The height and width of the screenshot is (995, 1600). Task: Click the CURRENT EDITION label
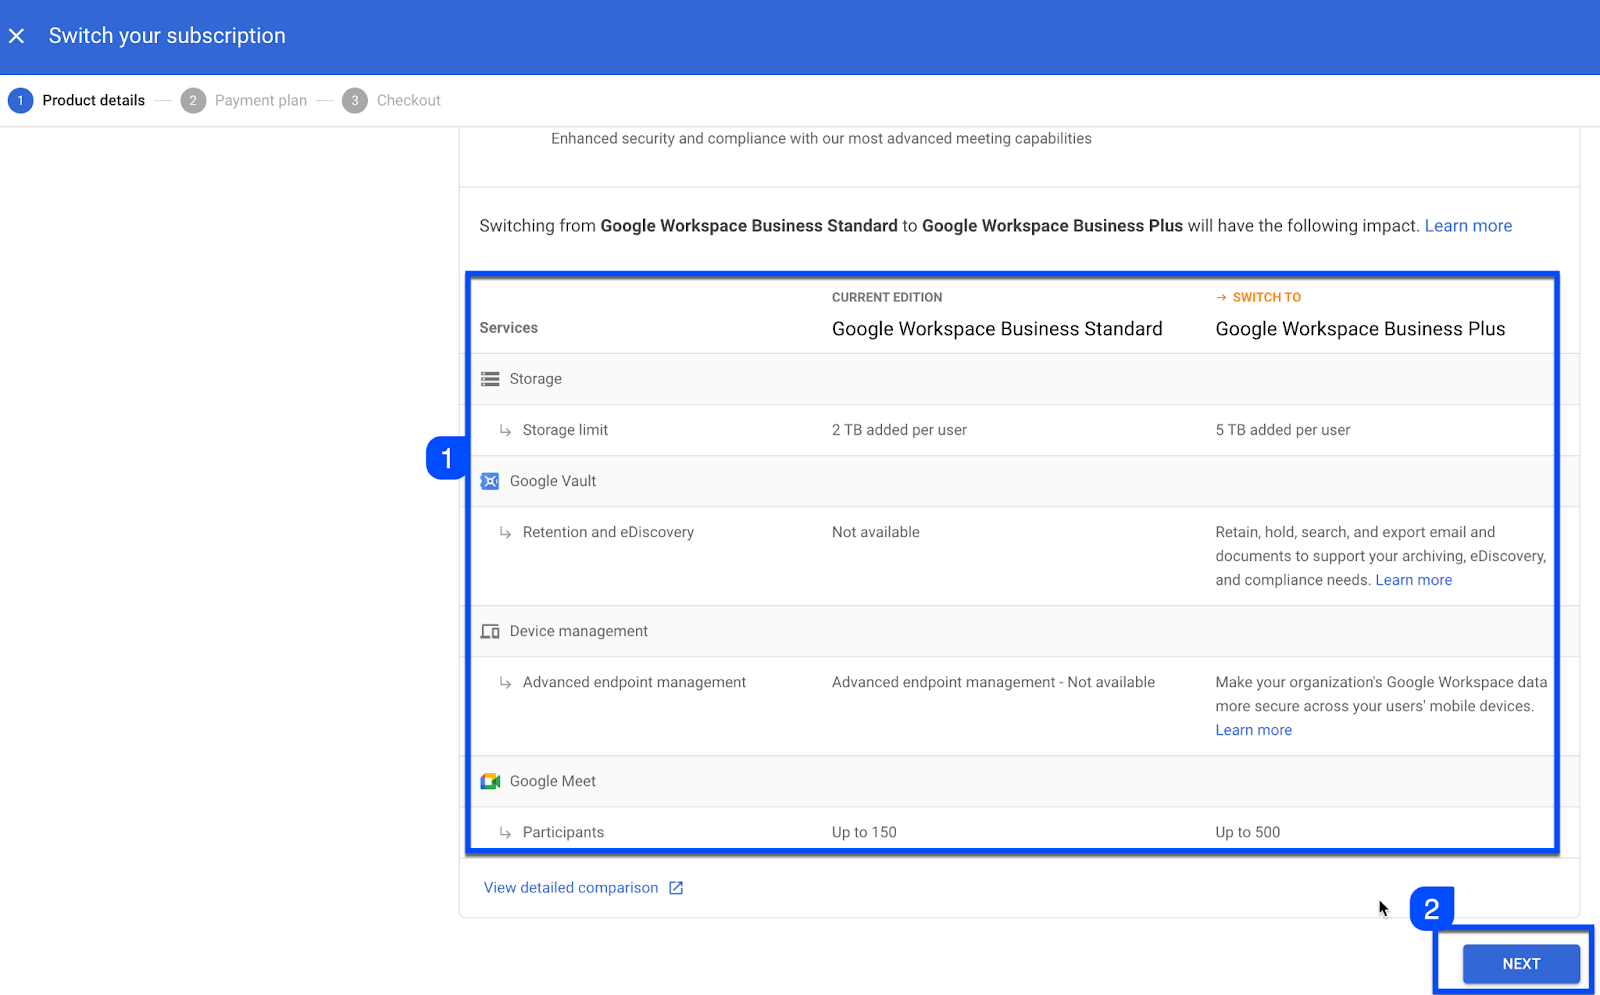click(887, 297)
